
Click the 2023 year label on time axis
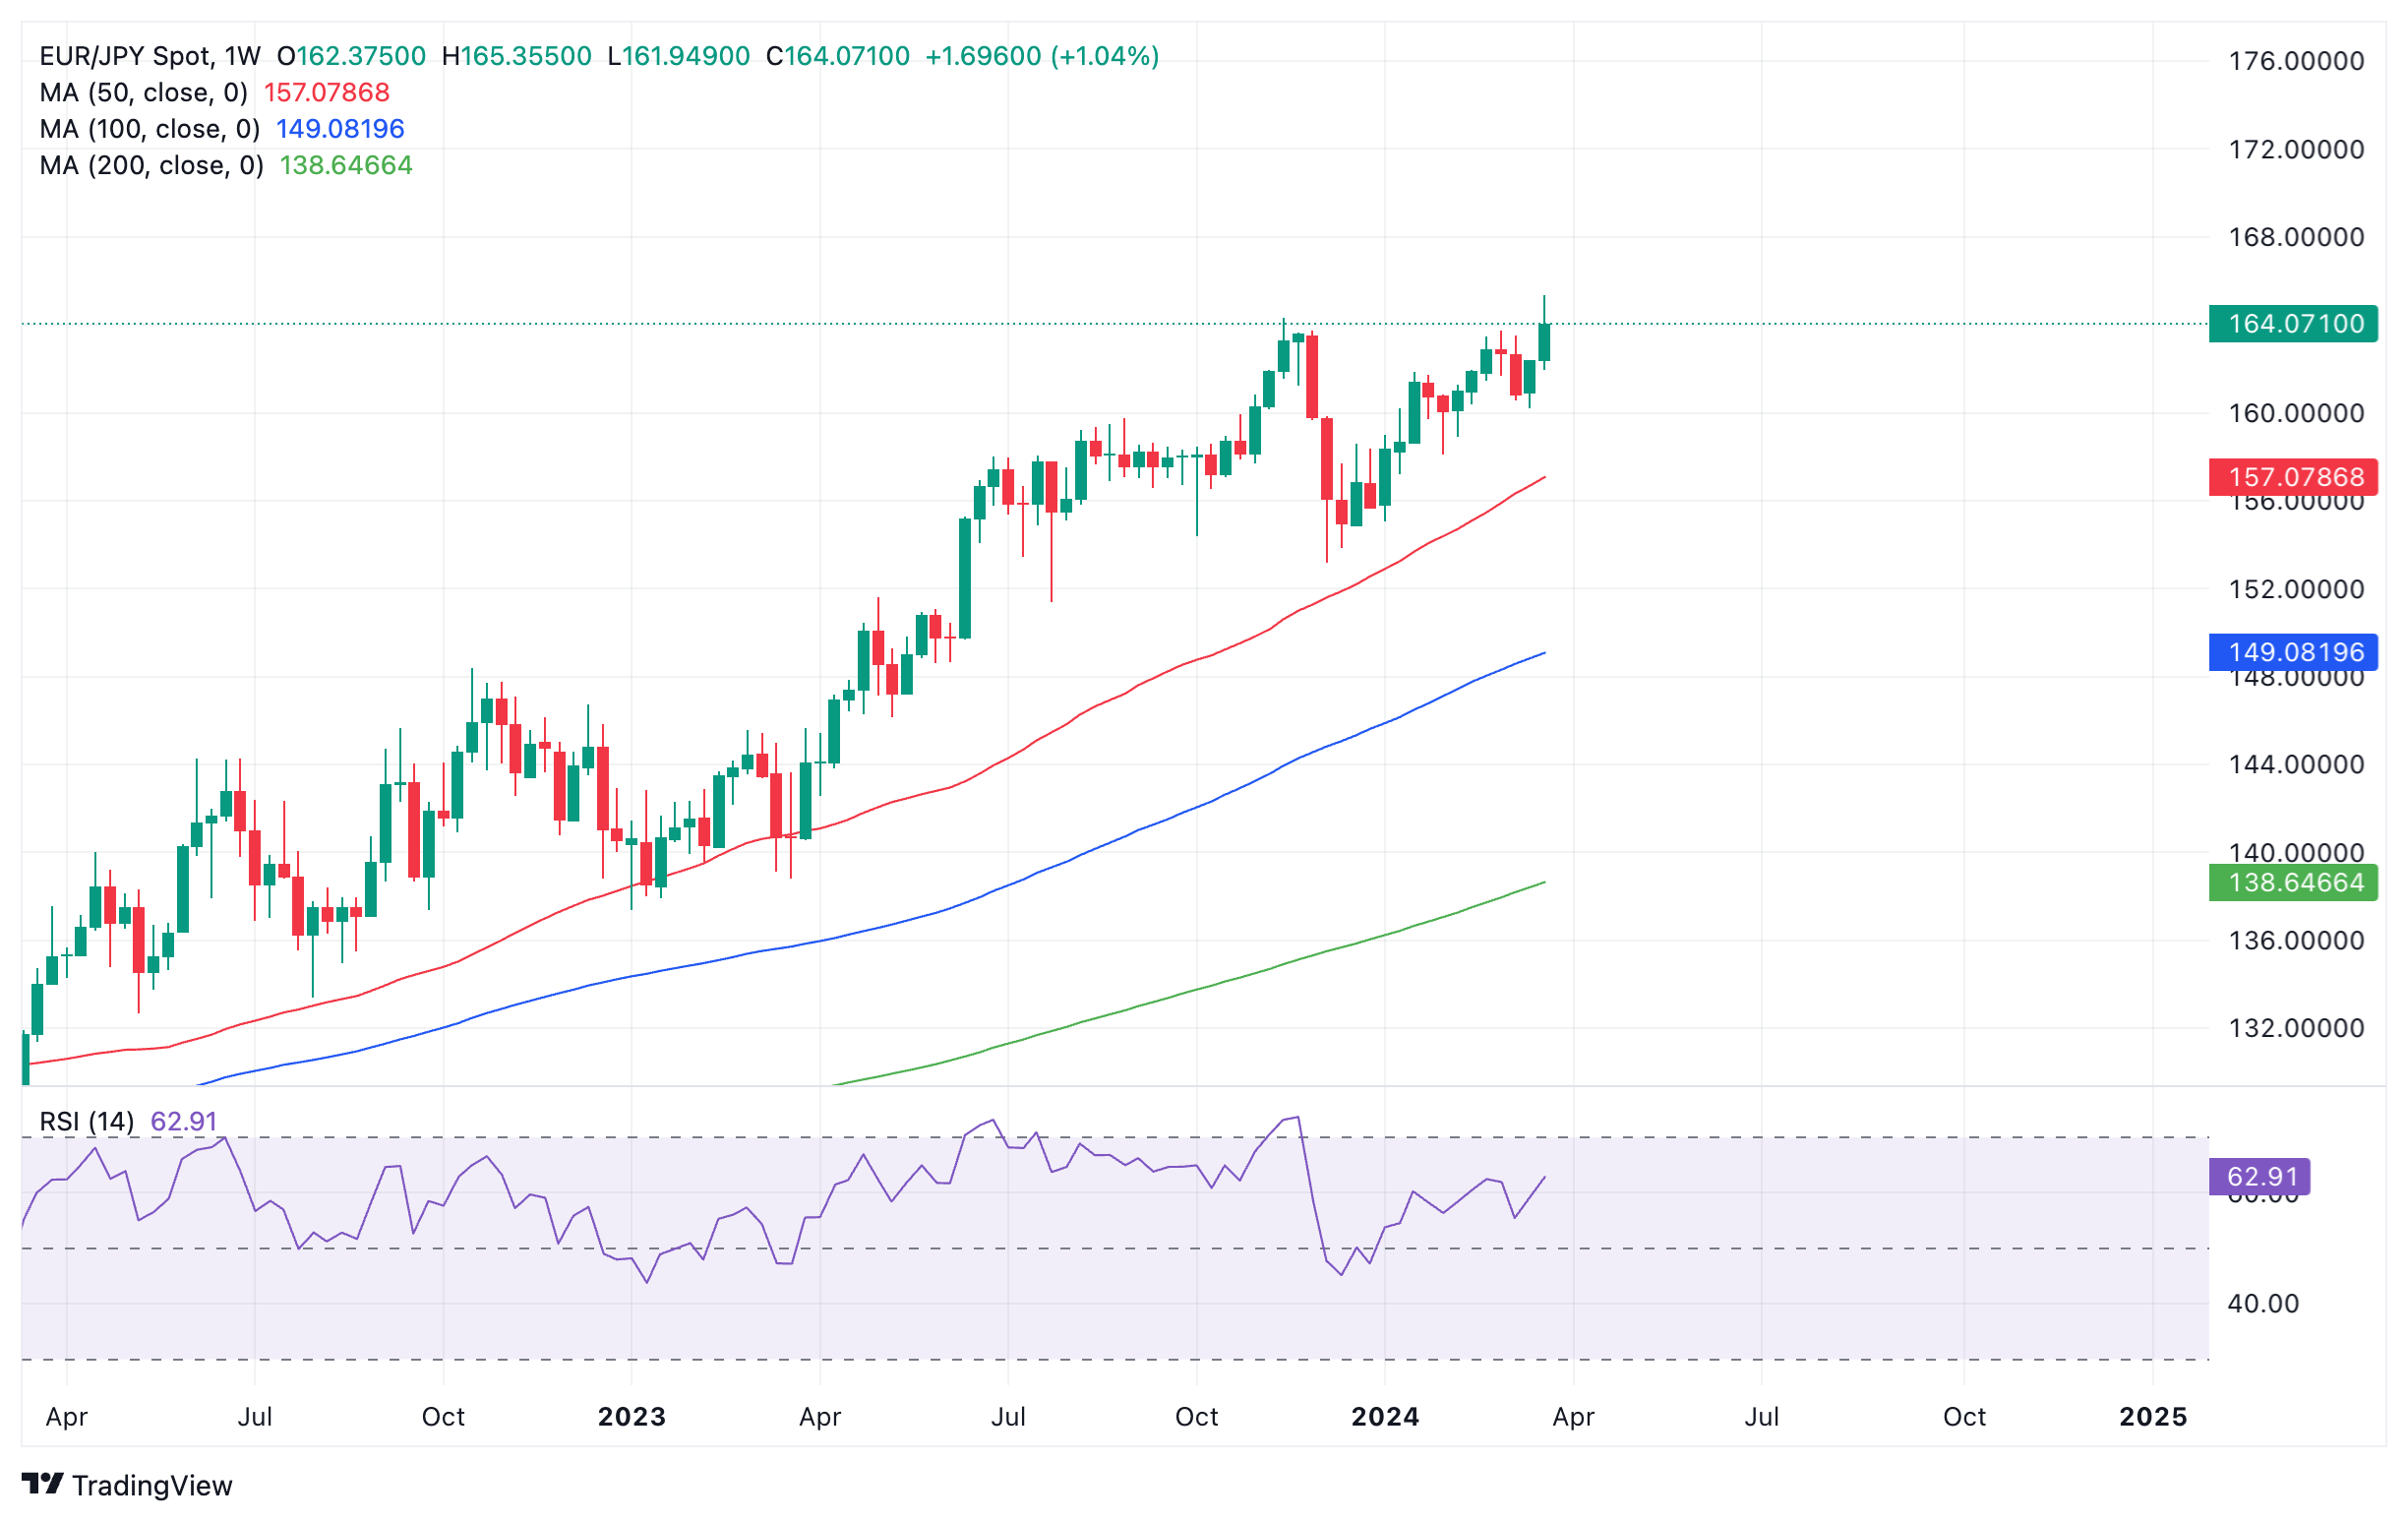point(631,1417)
